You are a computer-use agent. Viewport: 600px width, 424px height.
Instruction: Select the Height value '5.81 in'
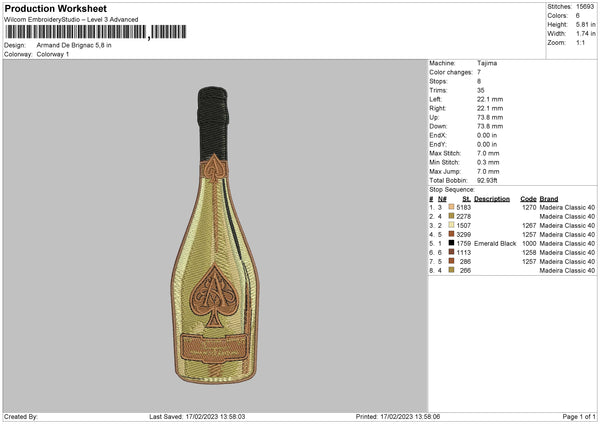[x=585, y=24]
